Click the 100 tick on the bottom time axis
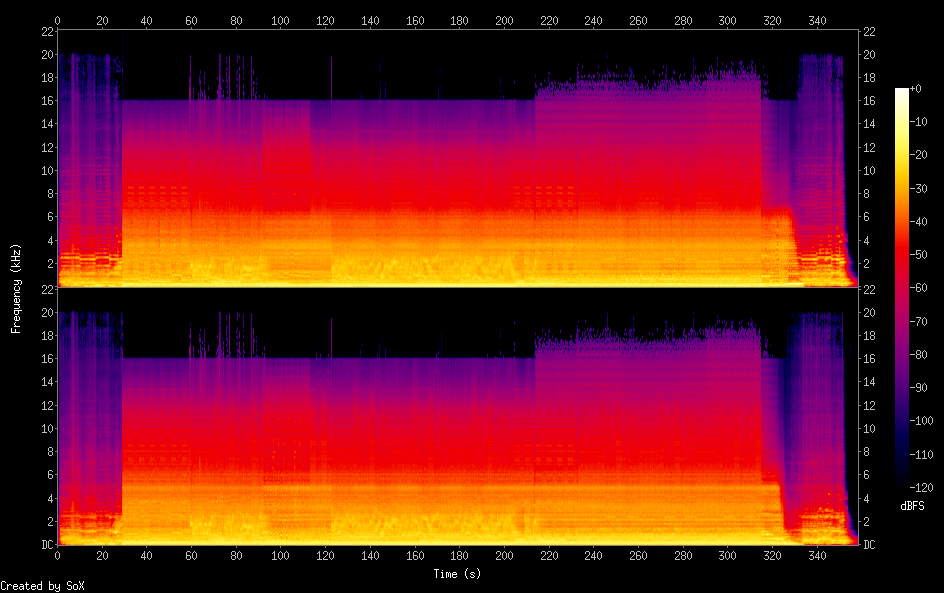Viewport: 944px width, 593px height. [x=281, y=556]
